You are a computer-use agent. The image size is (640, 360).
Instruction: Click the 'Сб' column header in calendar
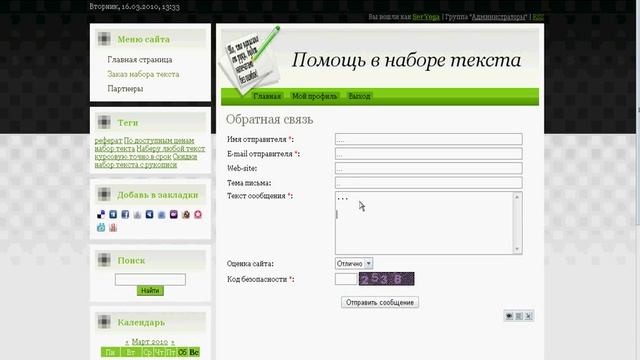point(182,352)
